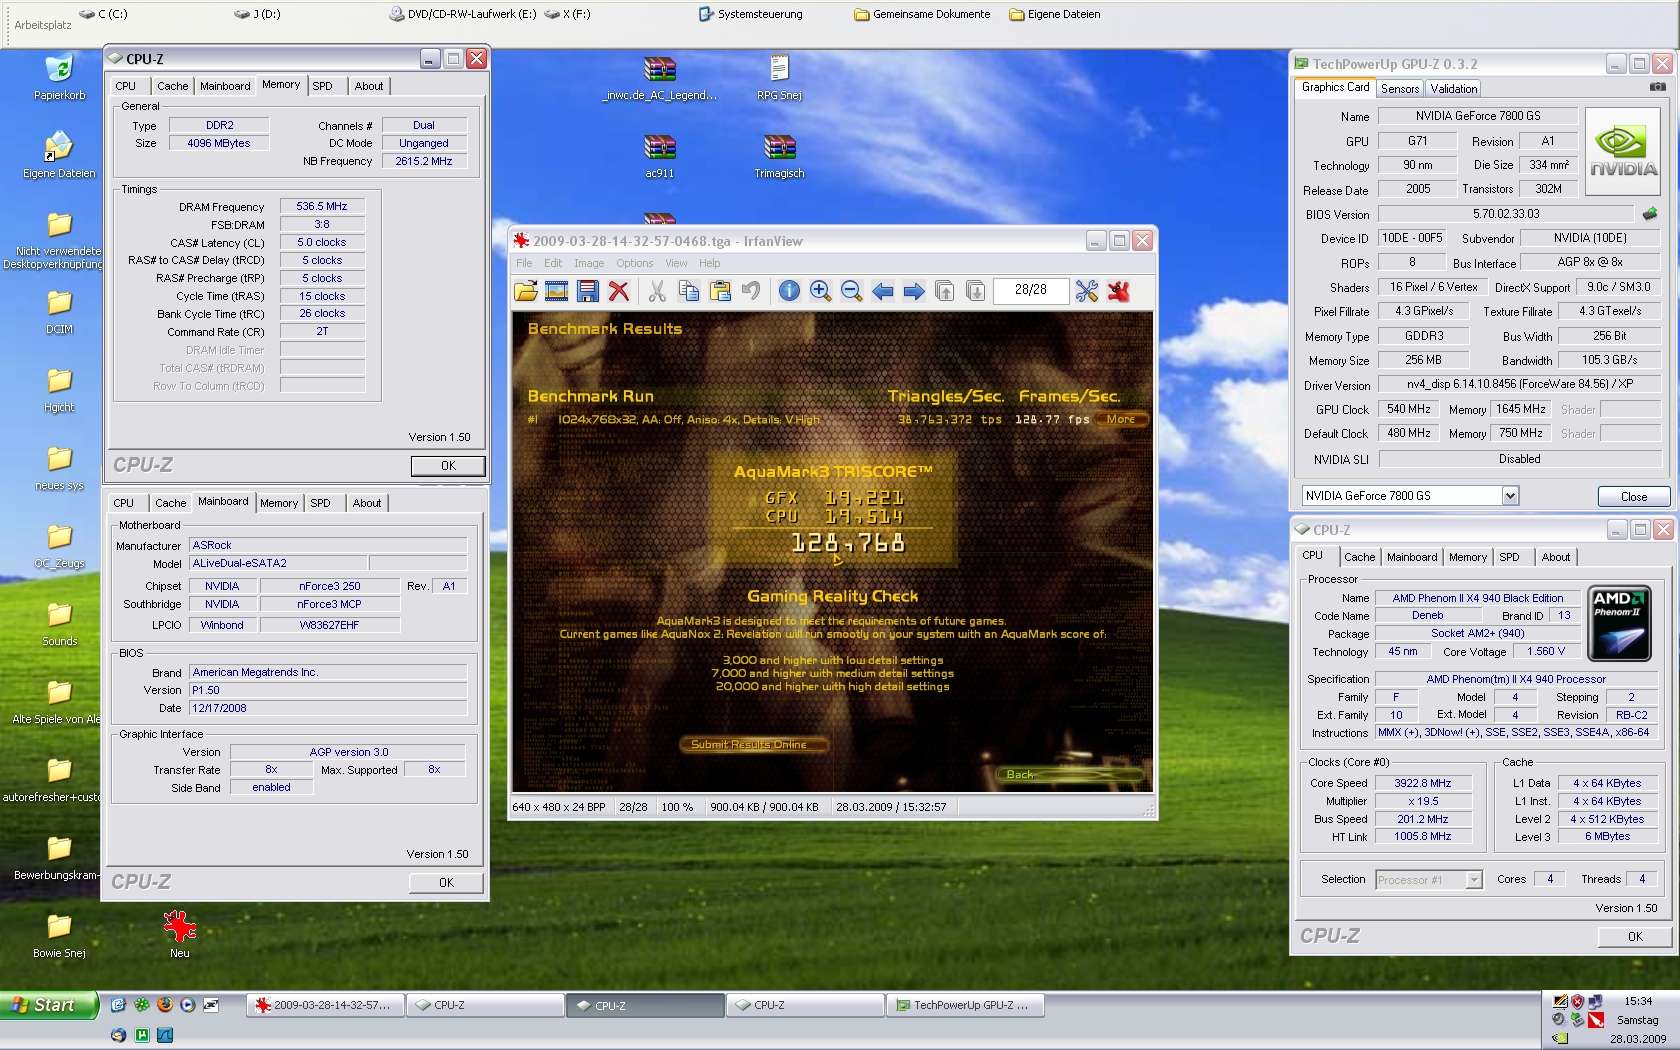This screenshot has width=1680, height=1050.
Task: Click OK in right CPU-Z CPU window
Action: 1635,937
